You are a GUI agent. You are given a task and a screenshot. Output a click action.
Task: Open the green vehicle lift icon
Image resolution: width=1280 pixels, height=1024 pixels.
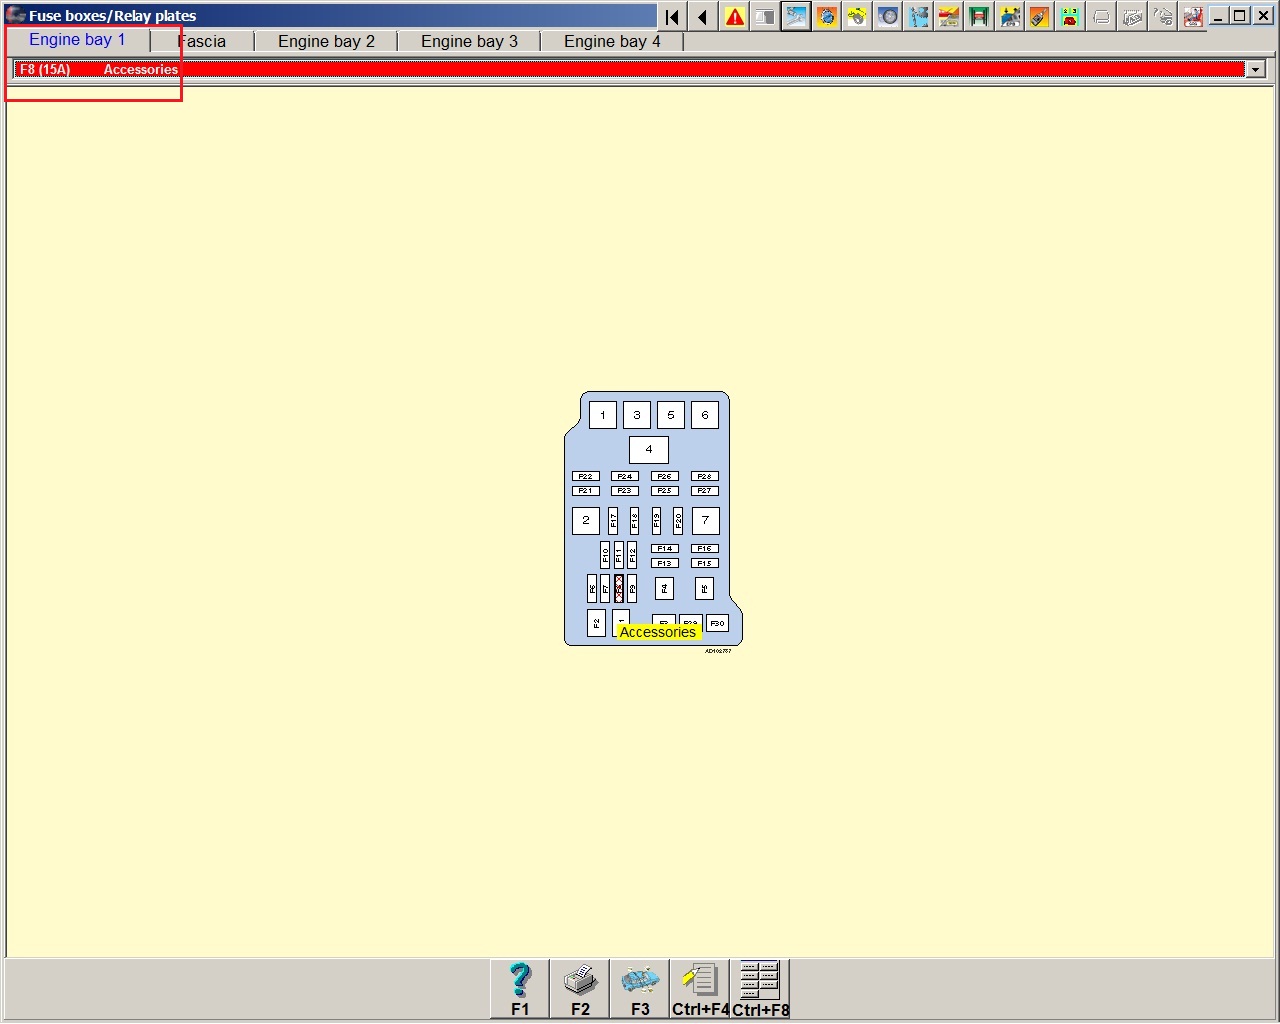click(x=979, y=17)
